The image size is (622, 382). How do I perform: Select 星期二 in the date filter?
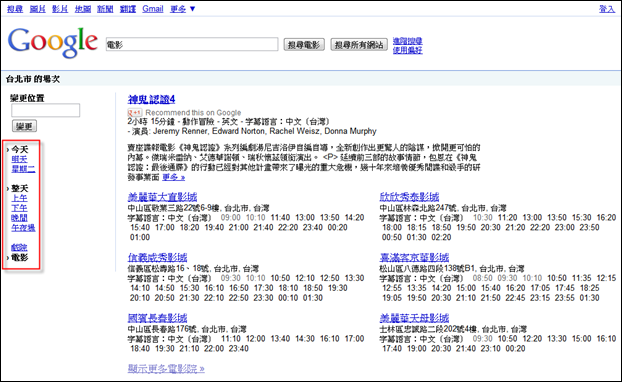pyautogui.click(x=23, y=169)
